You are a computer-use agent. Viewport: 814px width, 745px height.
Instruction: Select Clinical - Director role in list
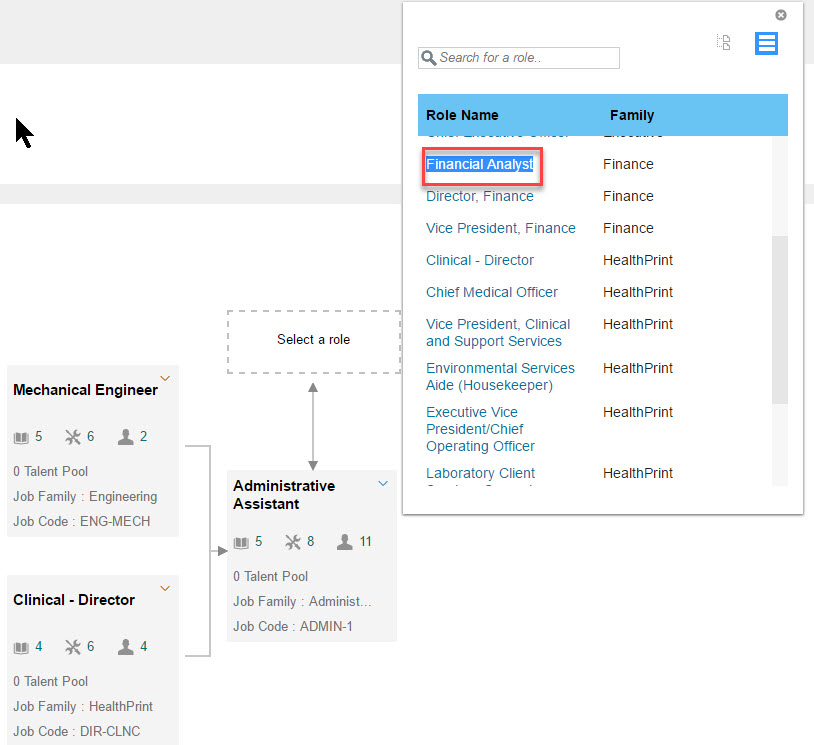tap(480, 260)
